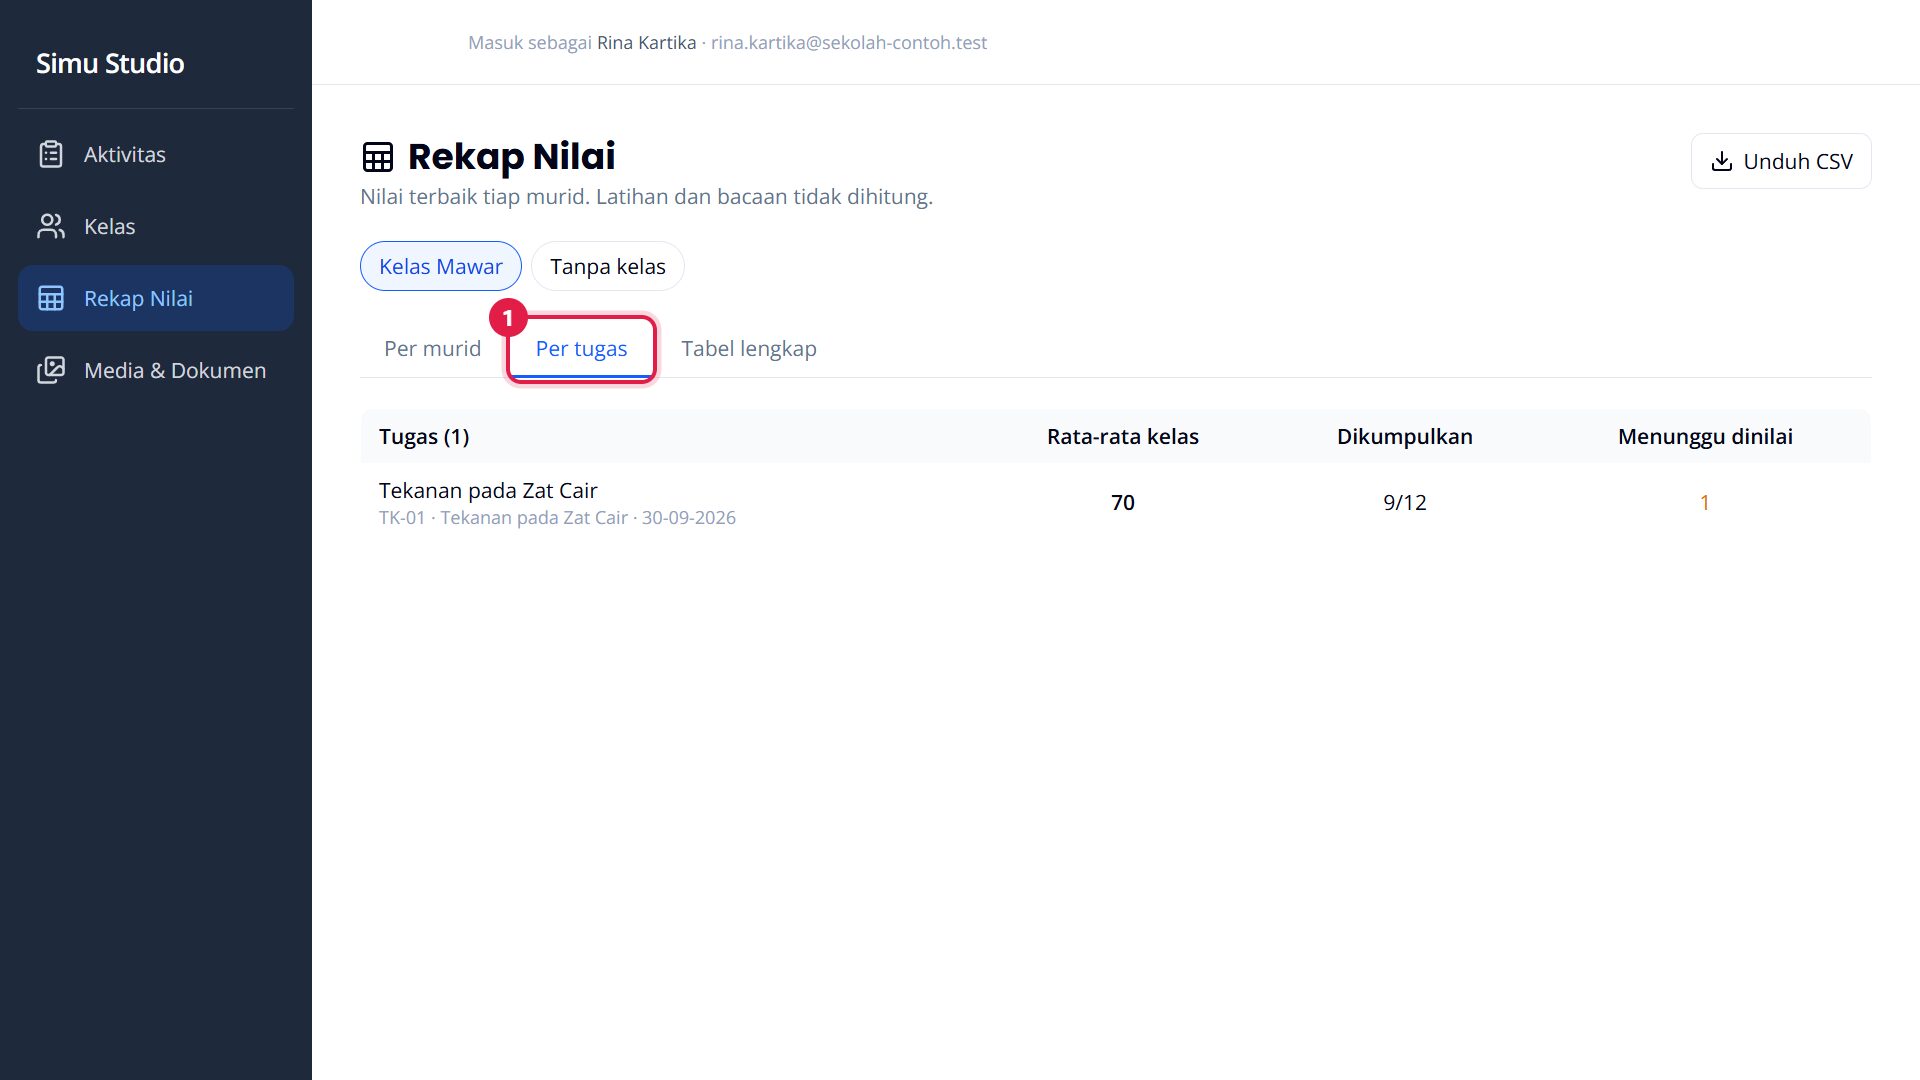
Task: Go to the Kelas page
Action: pos(156,226)
